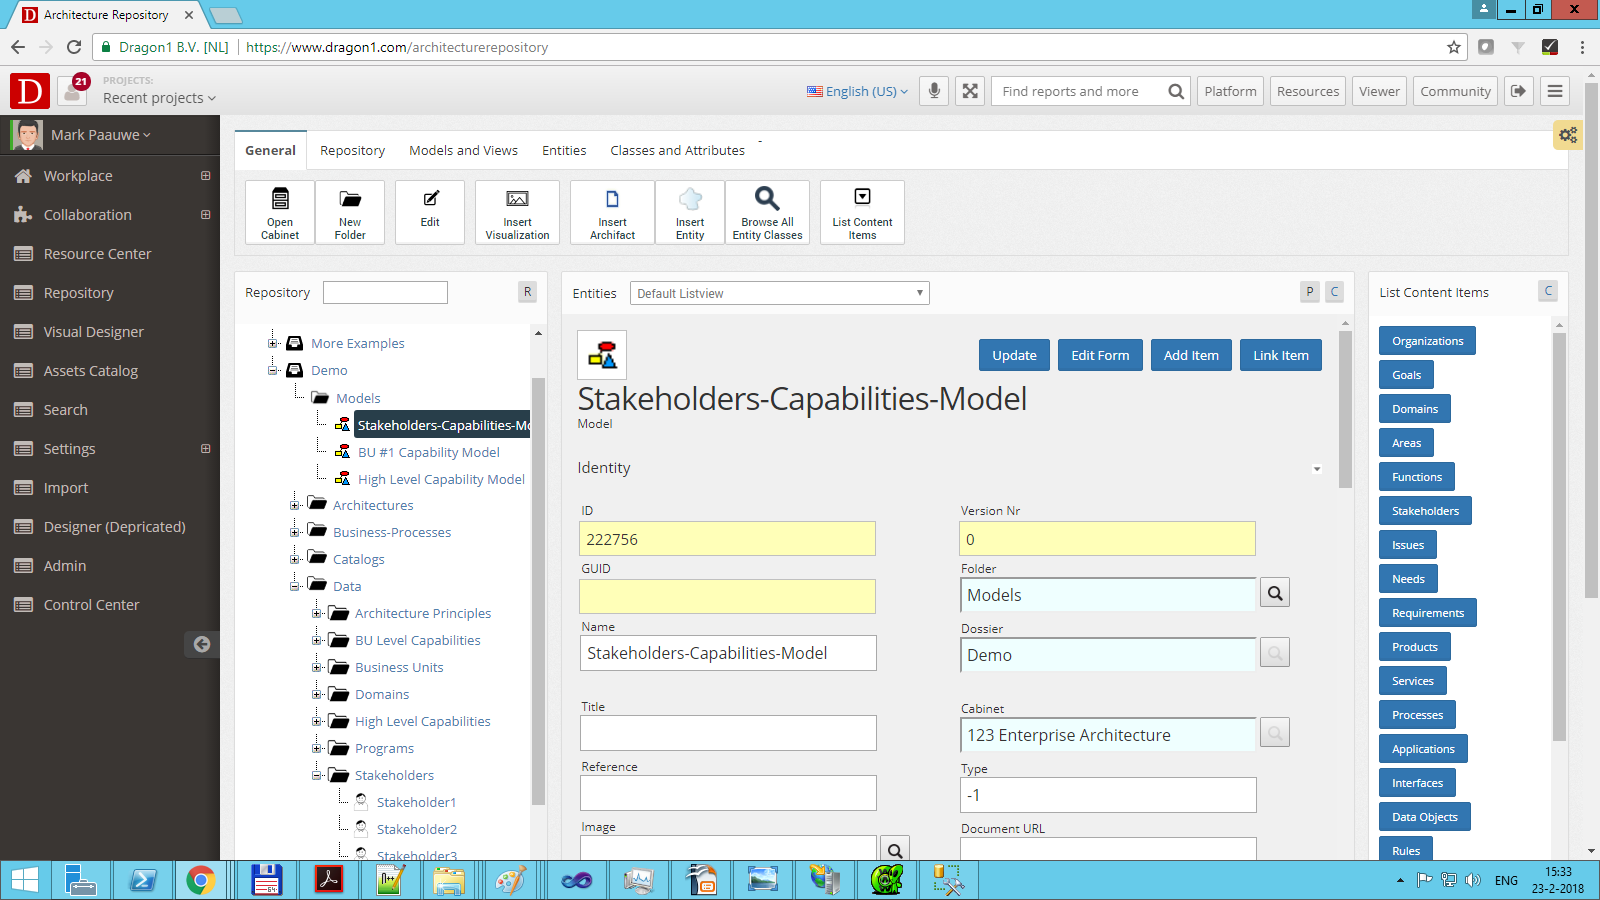Switch to Models and Views tab
1600x900 pixels.
click(463, 151)
